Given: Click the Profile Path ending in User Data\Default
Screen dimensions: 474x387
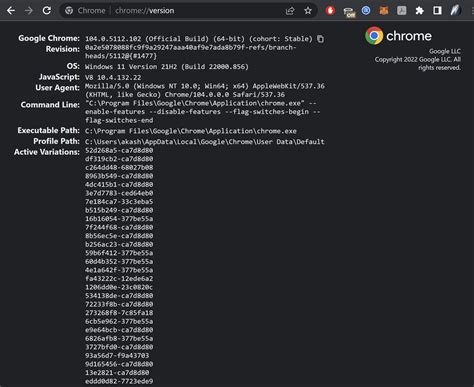Looking at the screenshot, I should (x=204, y=142).
